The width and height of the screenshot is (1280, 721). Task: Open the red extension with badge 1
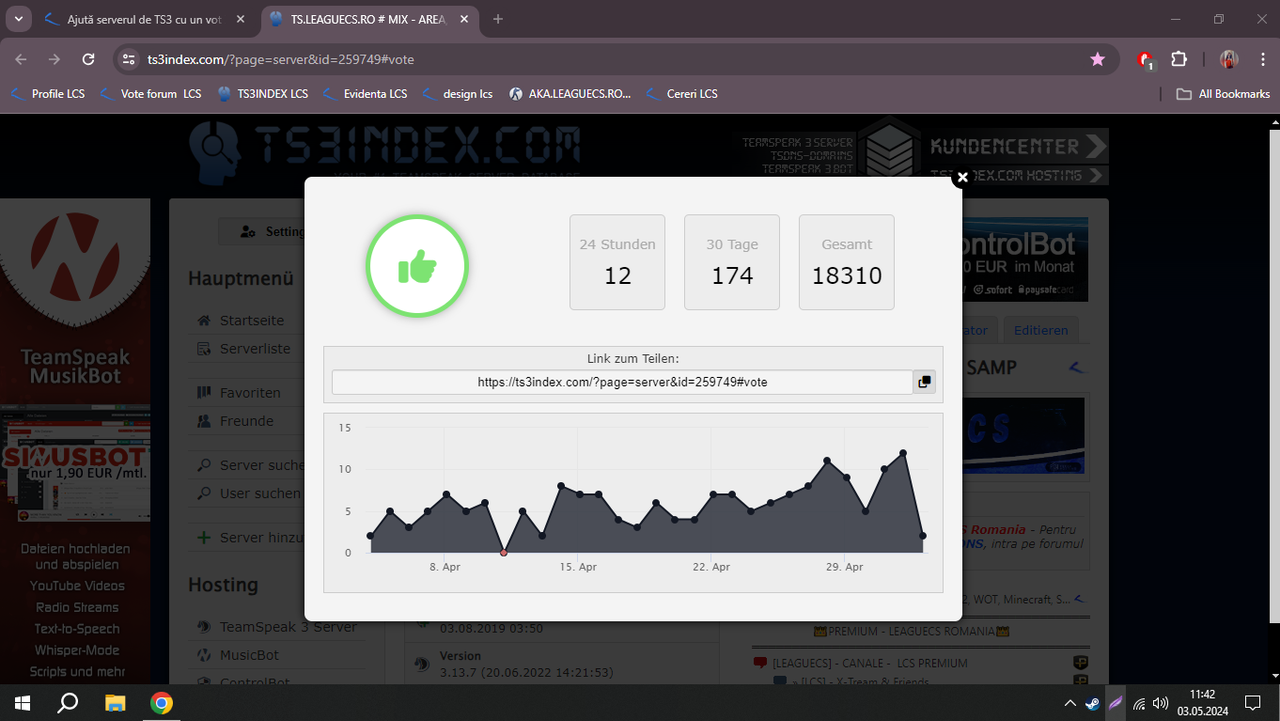pos(1146,60)
